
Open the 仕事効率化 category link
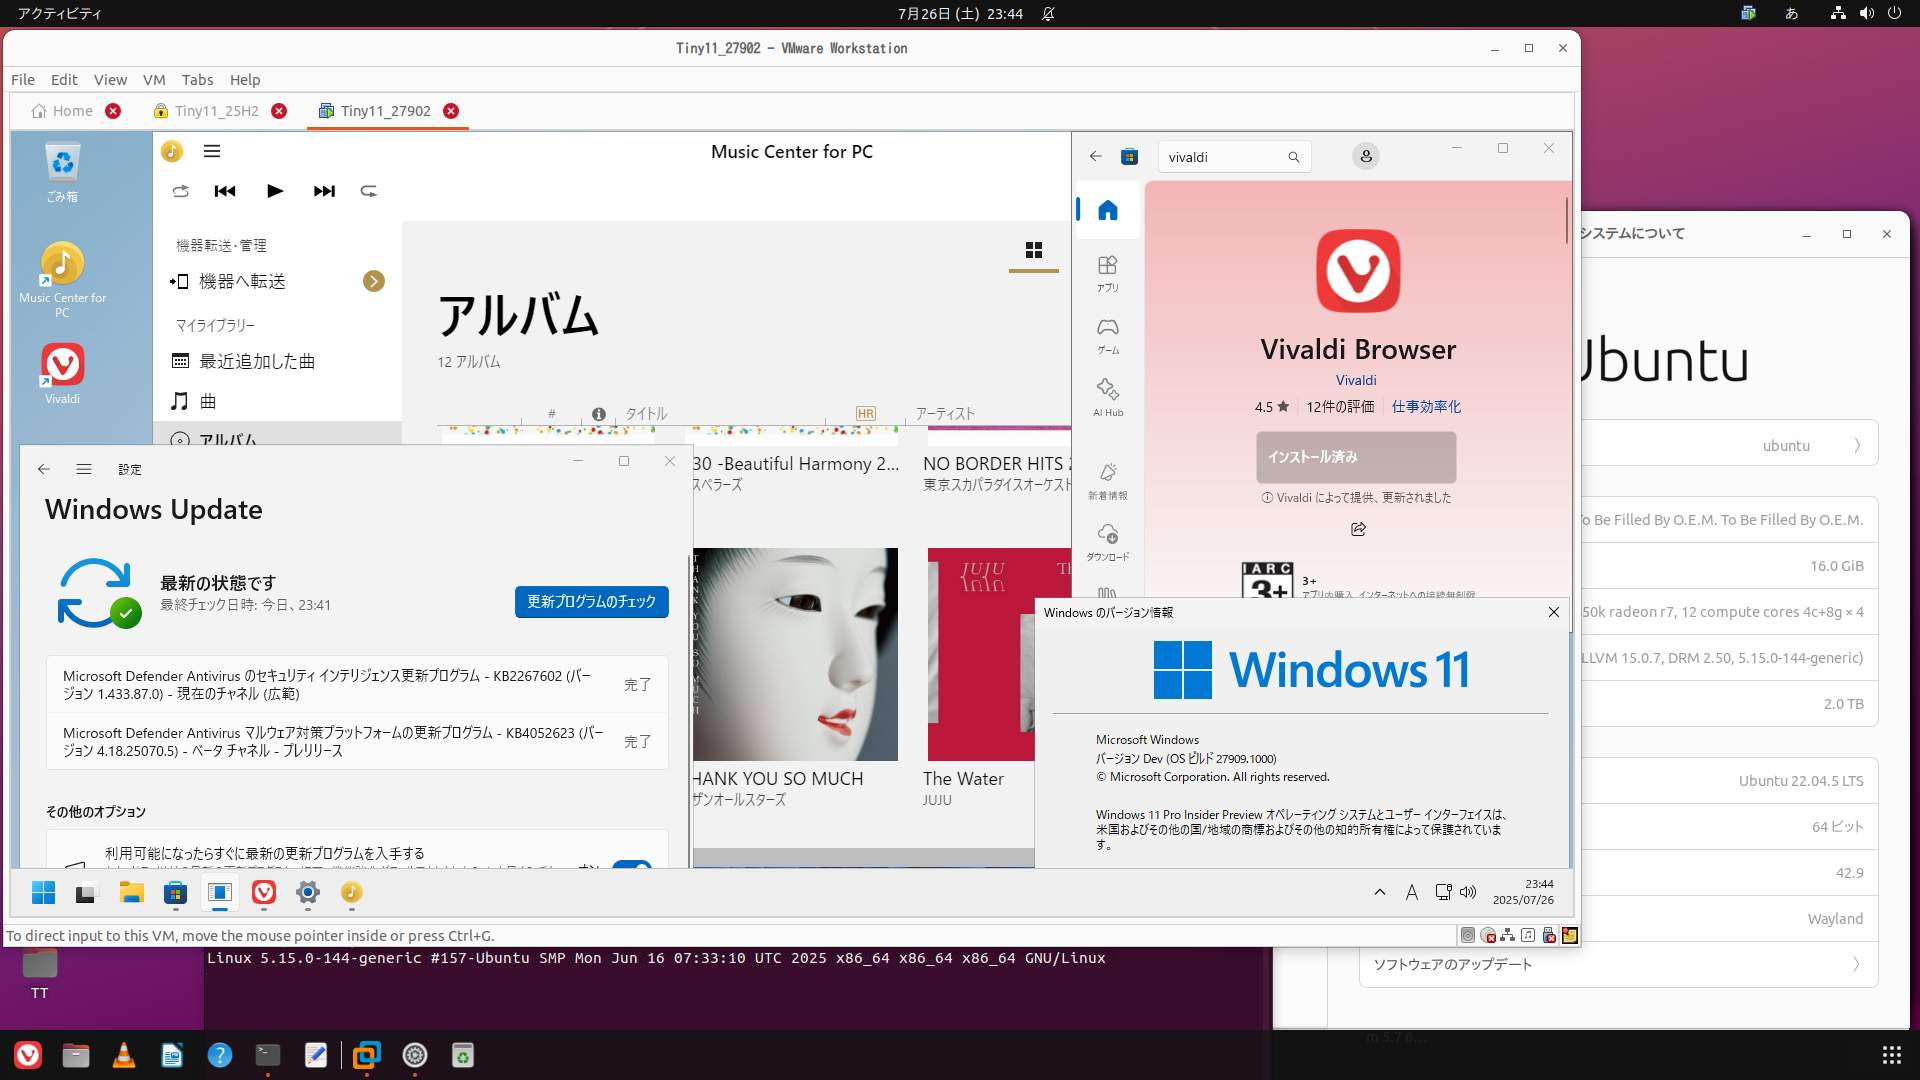point(1426,407)
